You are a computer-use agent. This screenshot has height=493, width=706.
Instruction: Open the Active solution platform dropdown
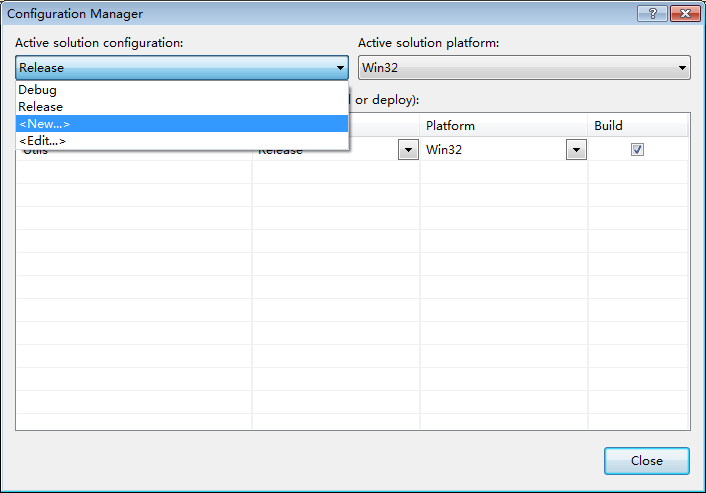click(524, 68)
